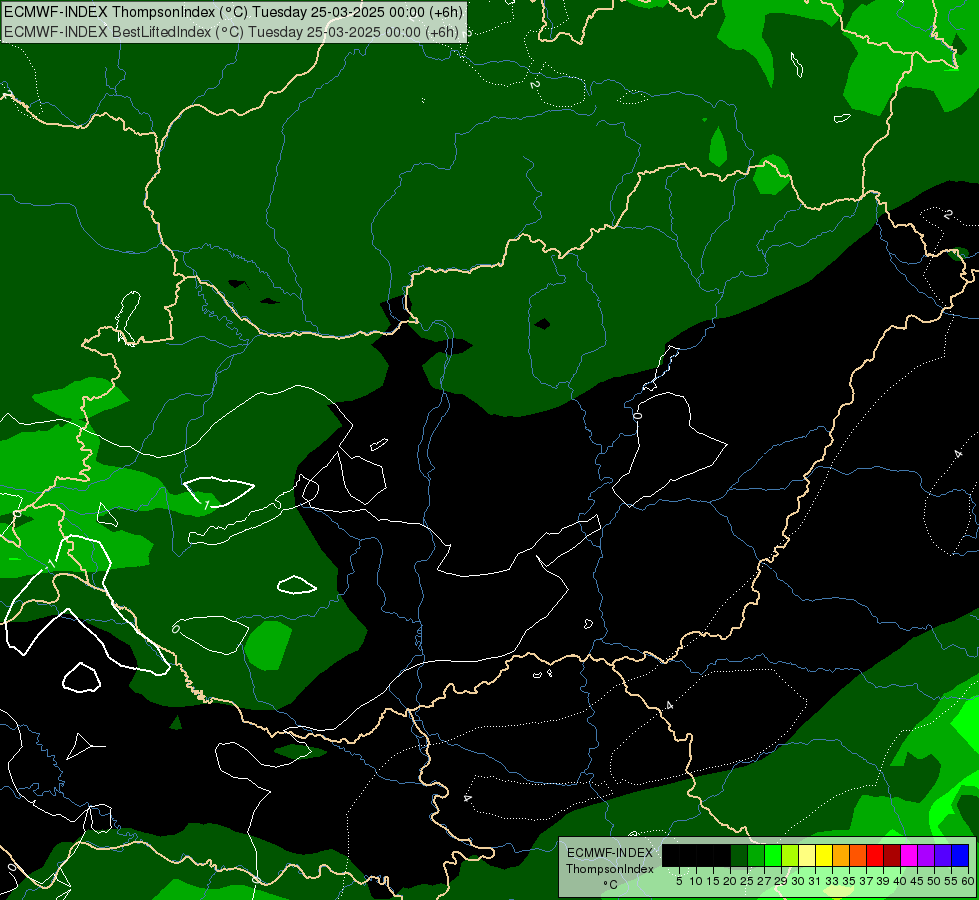
Task: Click legend tick value "27"
Action: [764, 881]
